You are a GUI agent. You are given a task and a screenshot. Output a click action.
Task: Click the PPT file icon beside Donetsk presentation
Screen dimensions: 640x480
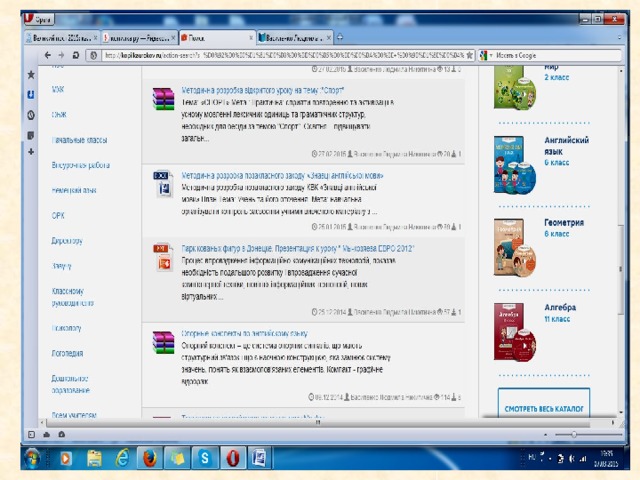(163, 257)
